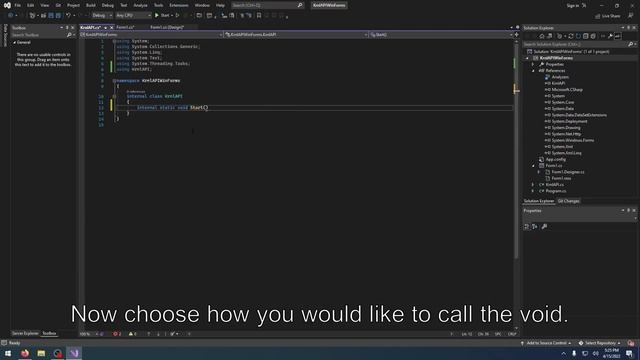Viewport: 640px width, 360px height.
Task: Click the Save All toolbar icon
Action: coord(58,16)
